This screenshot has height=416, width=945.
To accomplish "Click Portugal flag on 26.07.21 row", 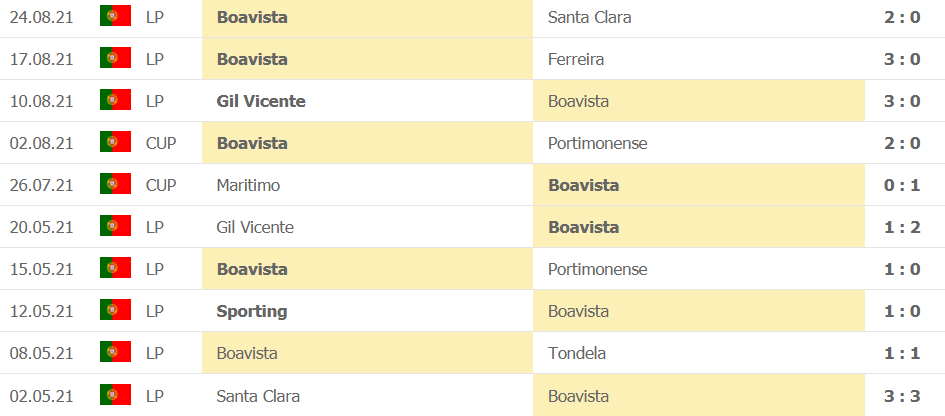I will click(x=116, y=184).
